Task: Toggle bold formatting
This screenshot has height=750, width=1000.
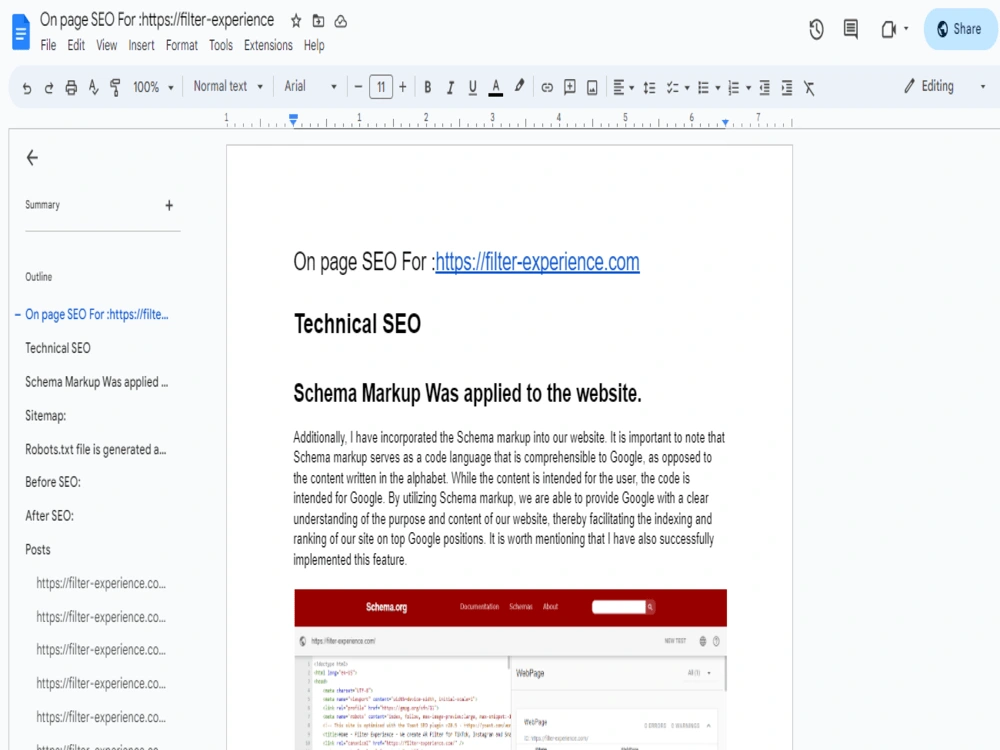Action: 427,87
